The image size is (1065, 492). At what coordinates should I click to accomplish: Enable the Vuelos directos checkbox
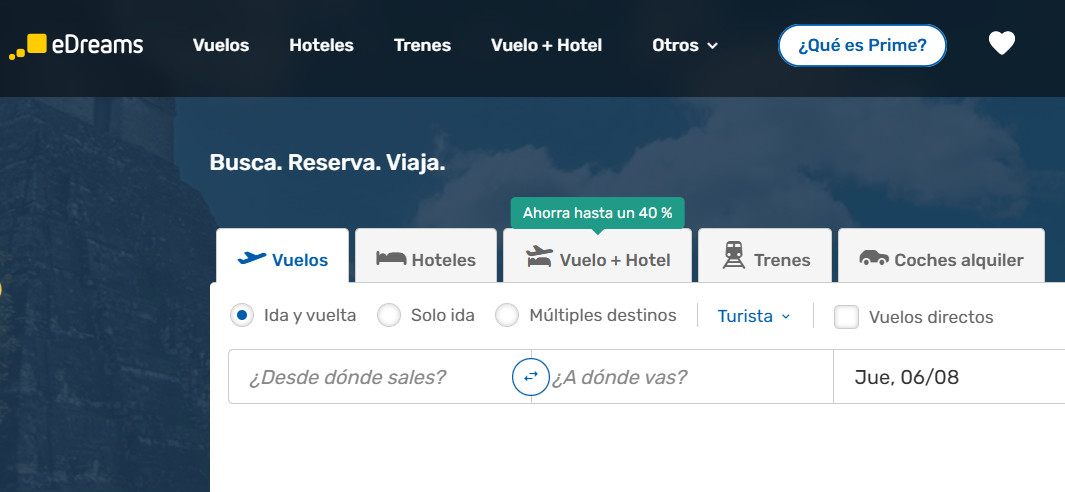(846, 317)
